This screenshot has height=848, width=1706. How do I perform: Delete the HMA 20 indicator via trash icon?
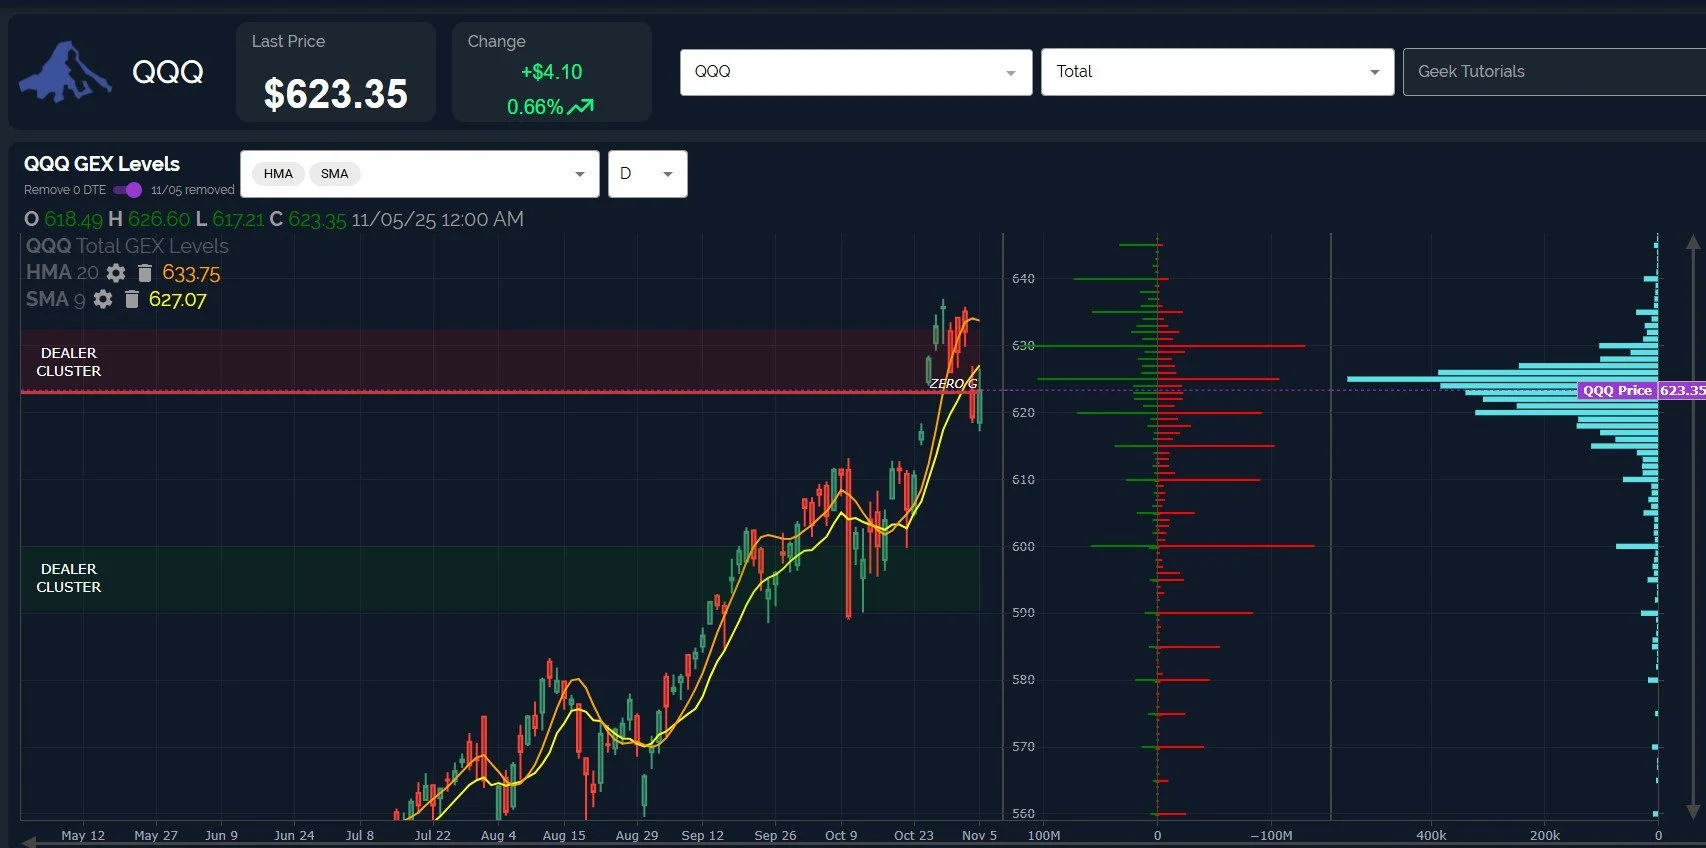click(144, 273)
